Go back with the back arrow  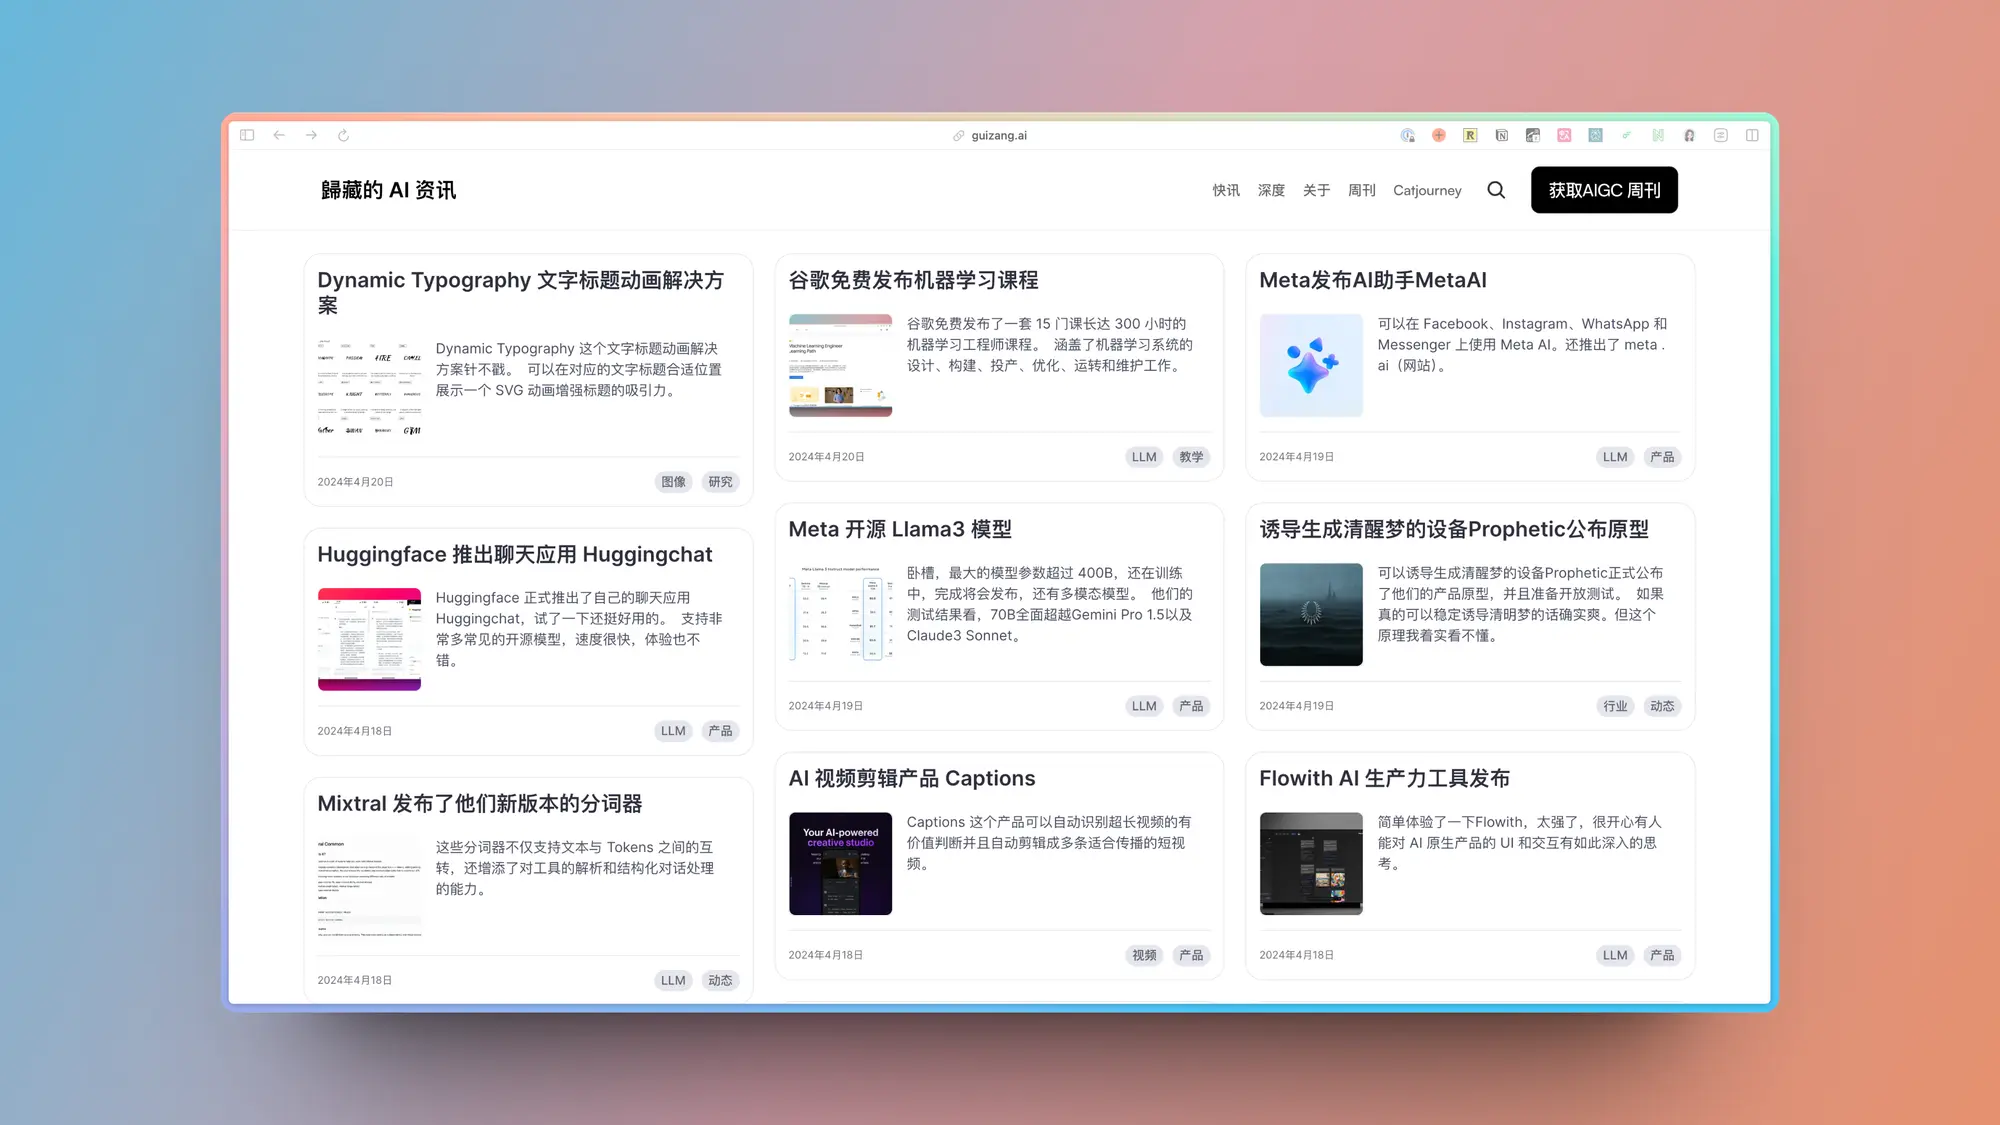[x=279, y=135]
